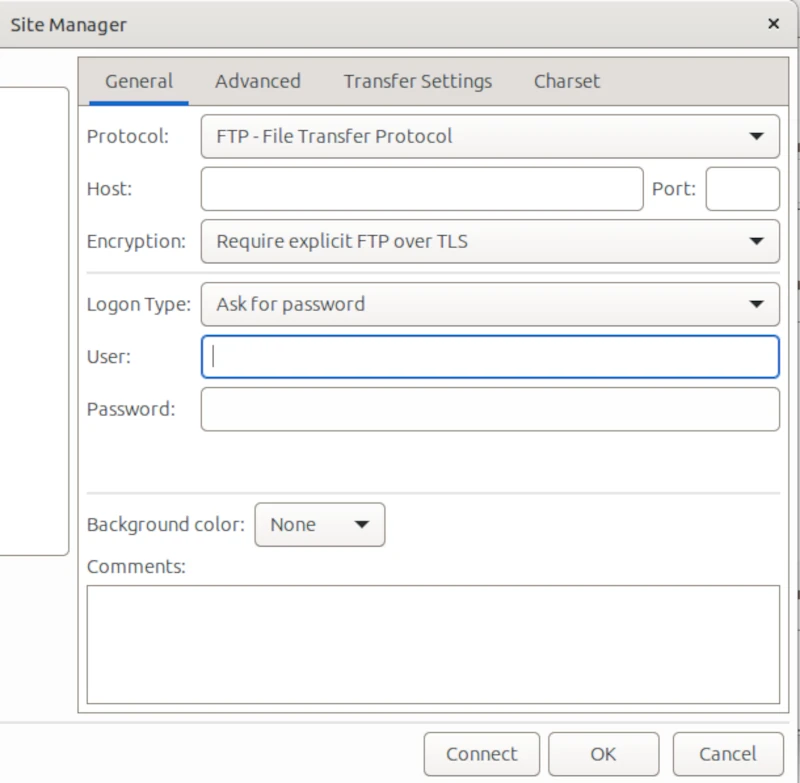Click into the Host text field
800x783 pixels.
(x=421, y=189)
